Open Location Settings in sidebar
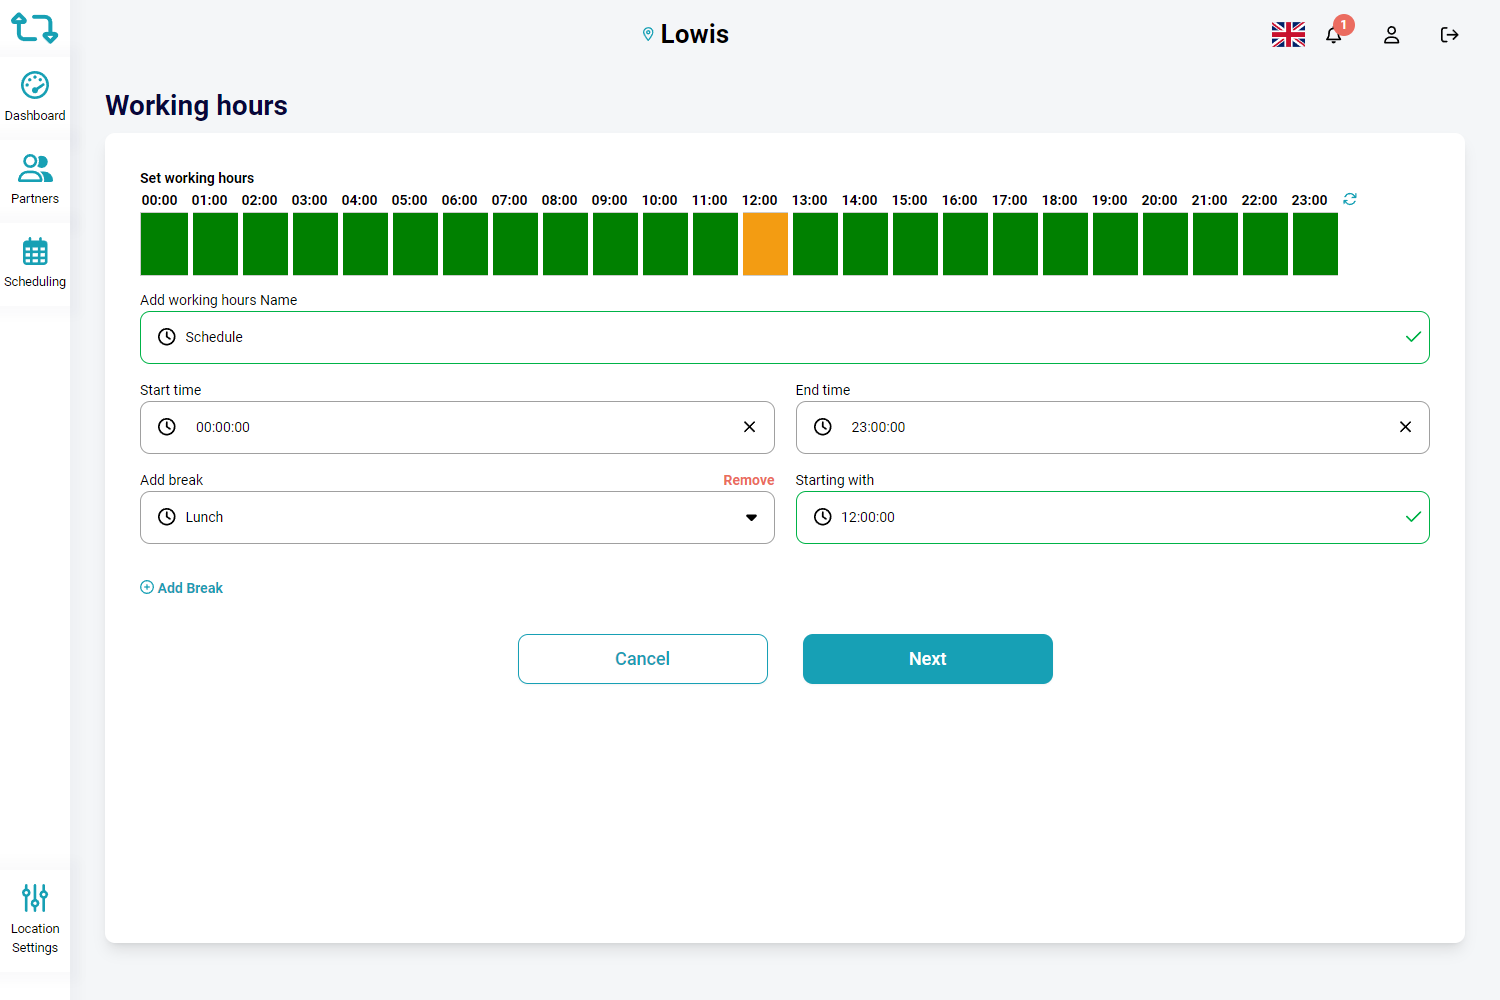 coord(35,919)
